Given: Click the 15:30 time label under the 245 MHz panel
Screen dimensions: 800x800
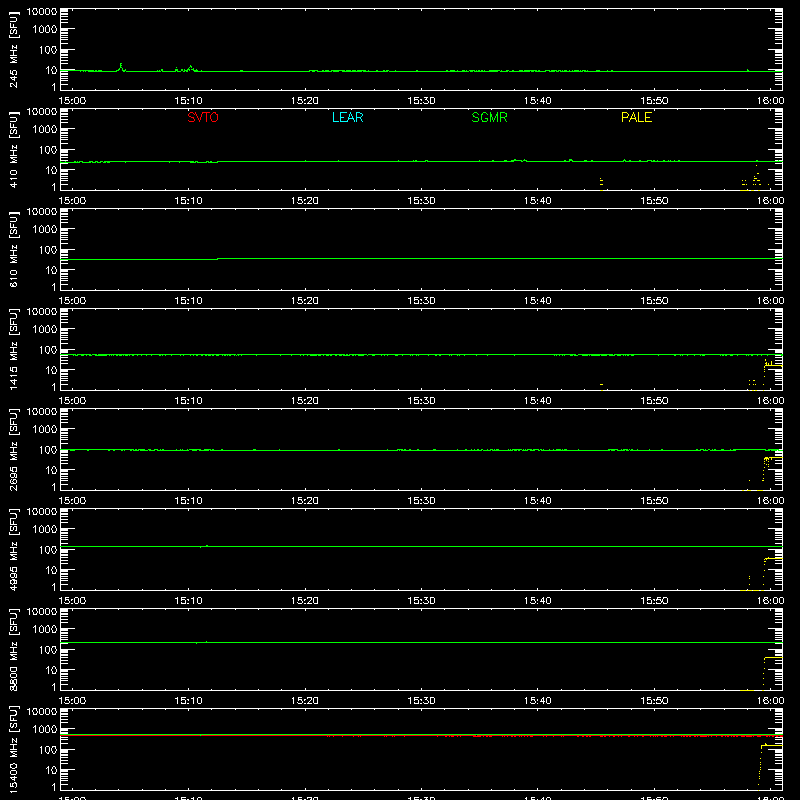Looking at the screenshot, I should pyautogui.click(x=421, y=101).
